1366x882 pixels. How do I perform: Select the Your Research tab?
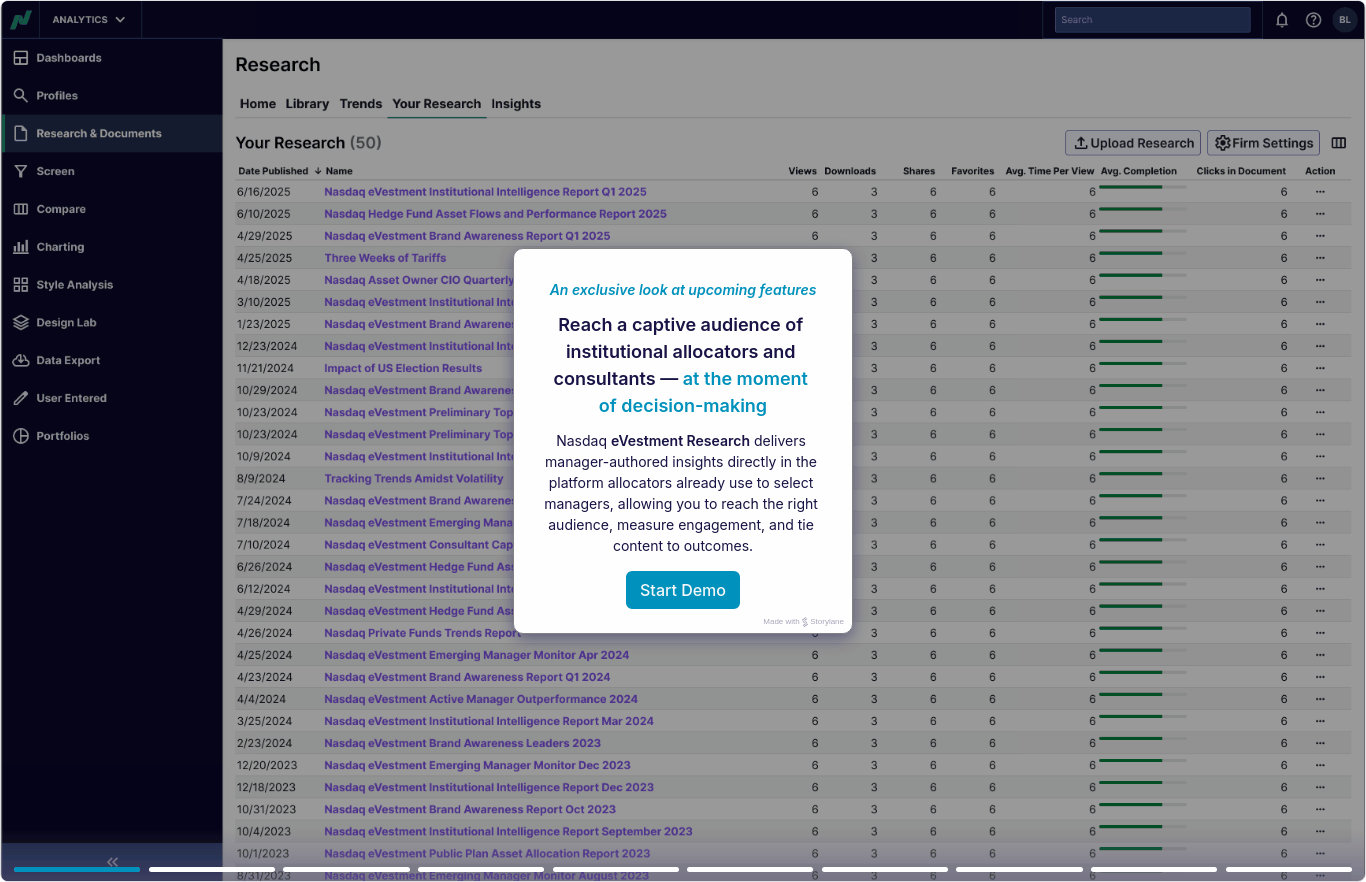tap(437, 104)
